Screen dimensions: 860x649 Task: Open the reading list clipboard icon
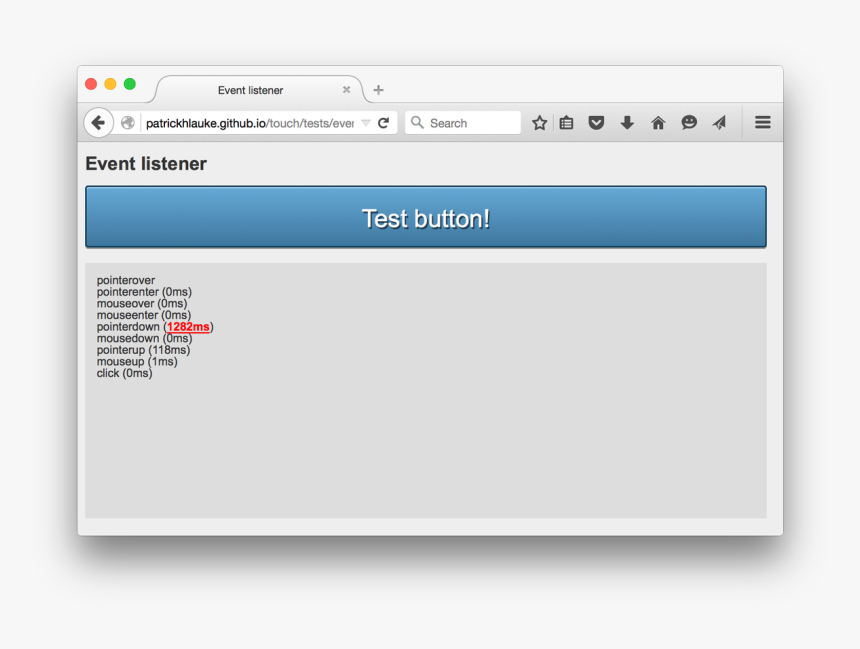tap(566, 122)
